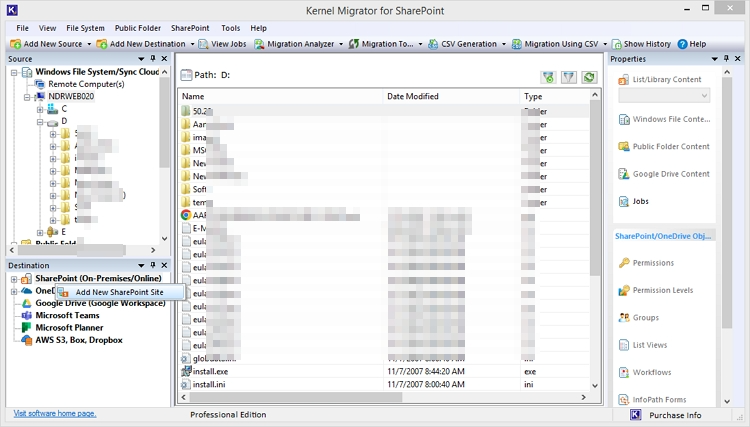Open the Properties panel options arrow
750x427 pixels.
click(715, 59)
